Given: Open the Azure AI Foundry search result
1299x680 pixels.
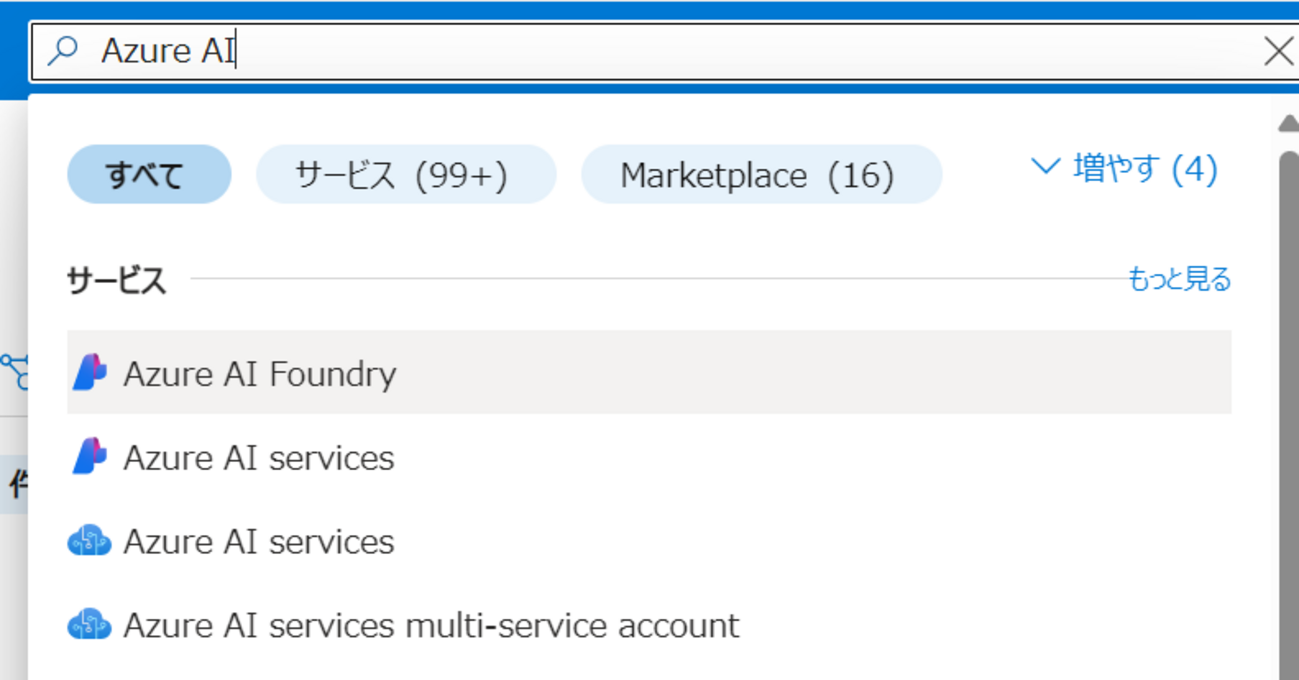Looking at the screenshot, I should pos(260,373).
